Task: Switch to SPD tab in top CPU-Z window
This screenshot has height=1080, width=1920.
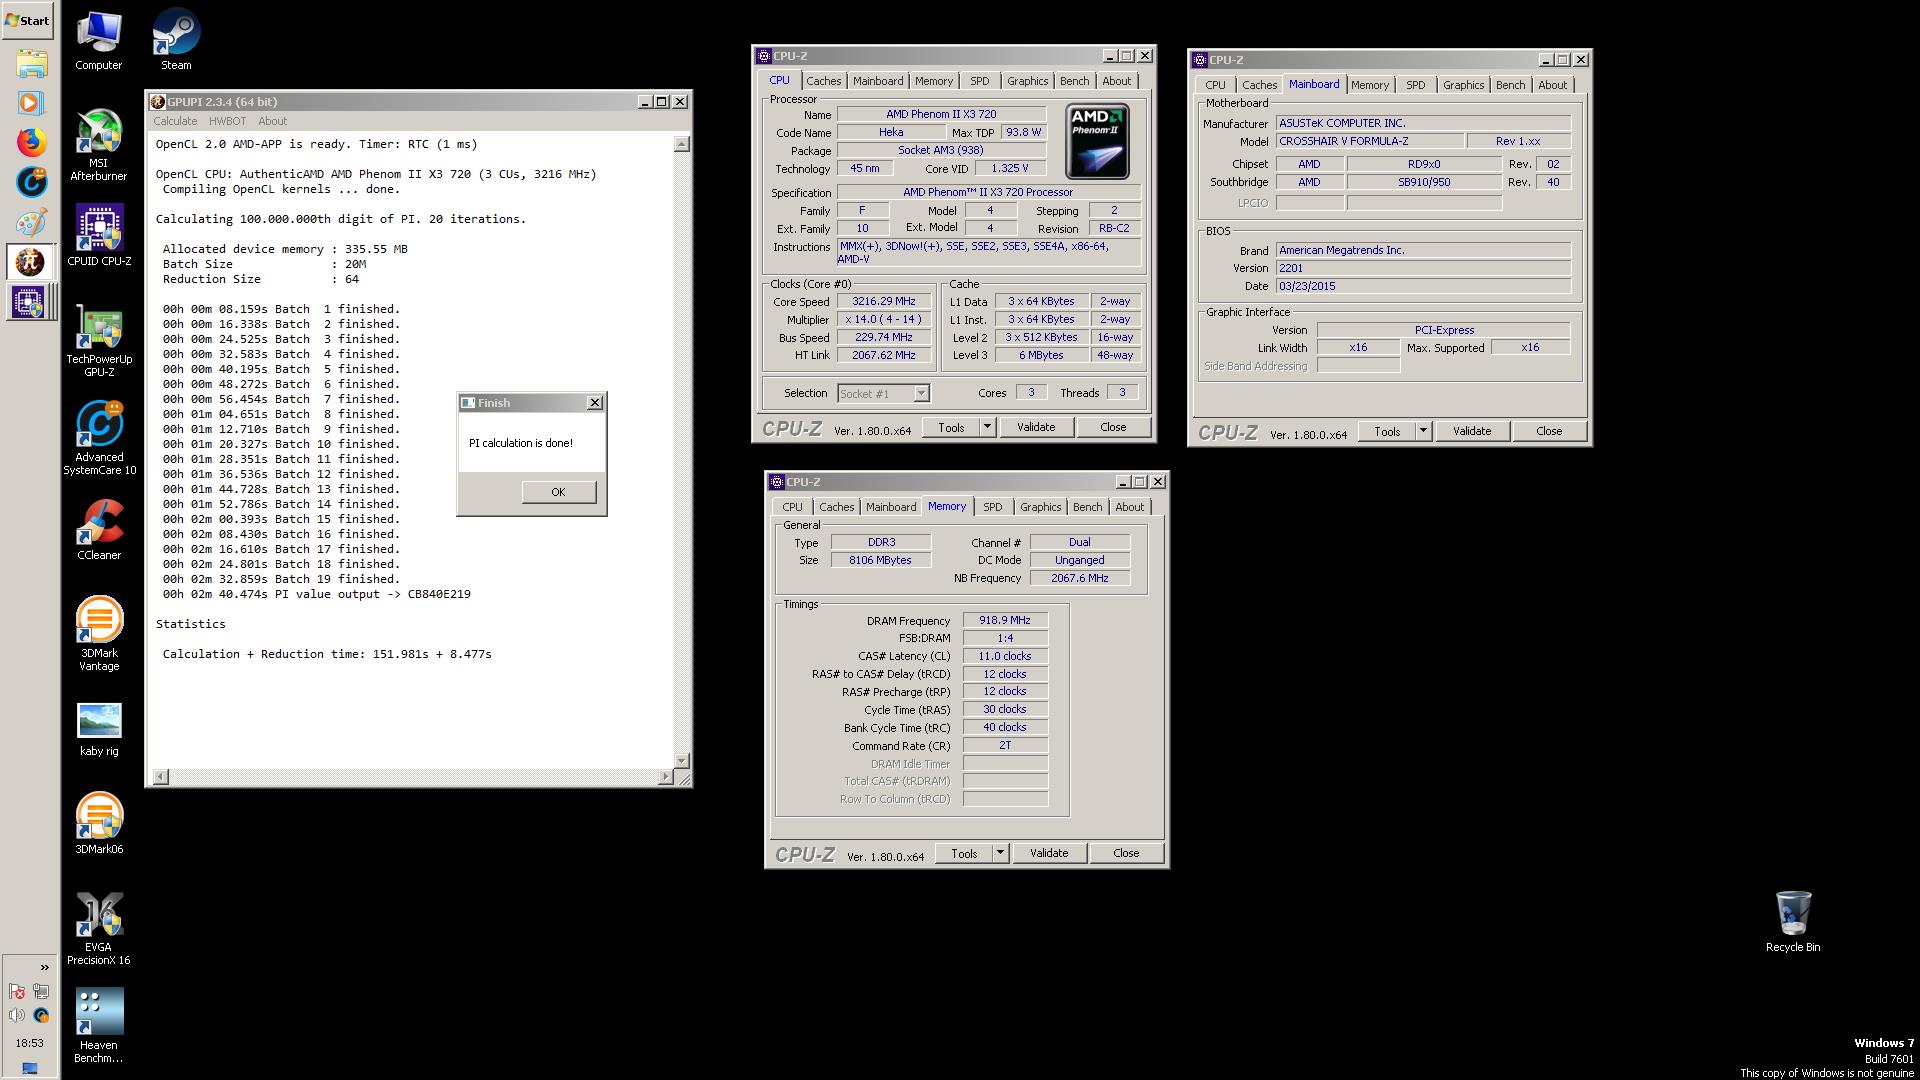Action: coord(979,81)
